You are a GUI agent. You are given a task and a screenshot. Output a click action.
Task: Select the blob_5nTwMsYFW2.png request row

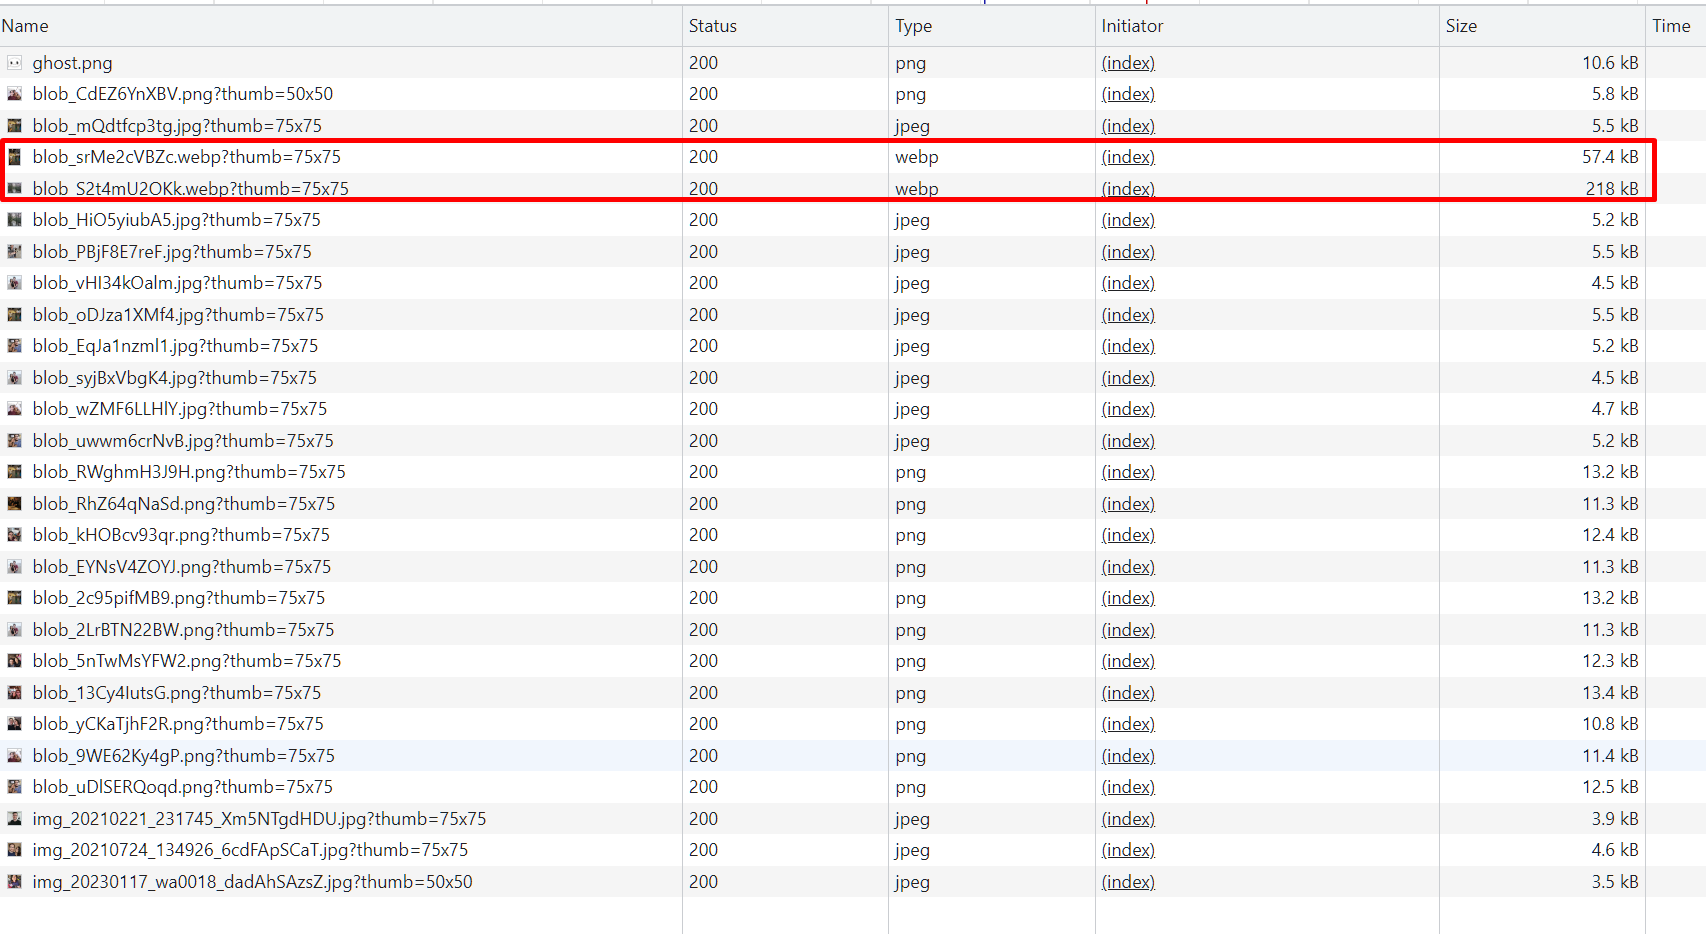pos(400,661)
